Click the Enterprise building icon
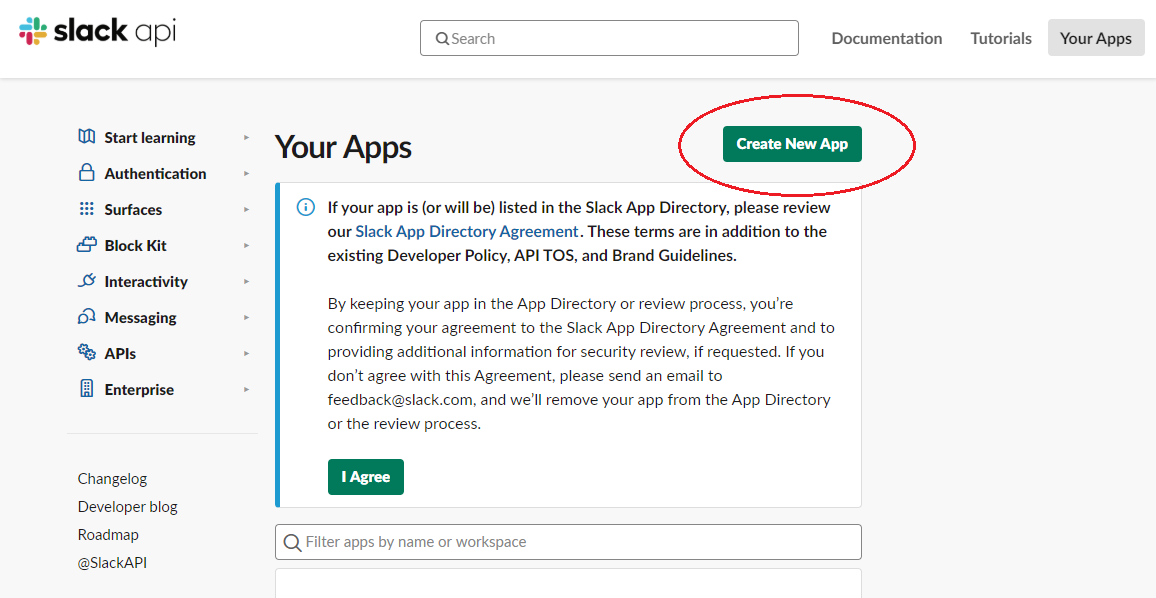Image resolution: width=1156 pixels, height=598 pixels. tap(86, 388)
